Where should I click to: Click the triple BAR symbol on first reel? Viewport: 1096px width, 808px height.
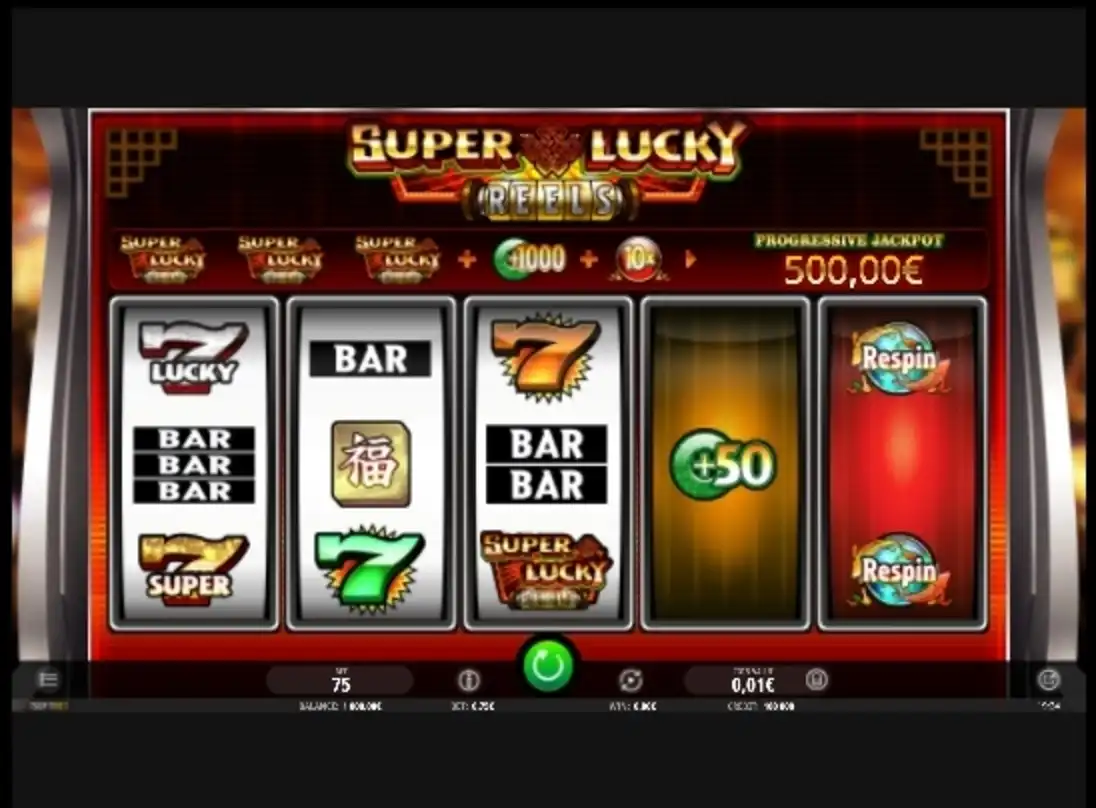[x=194, y=465]
